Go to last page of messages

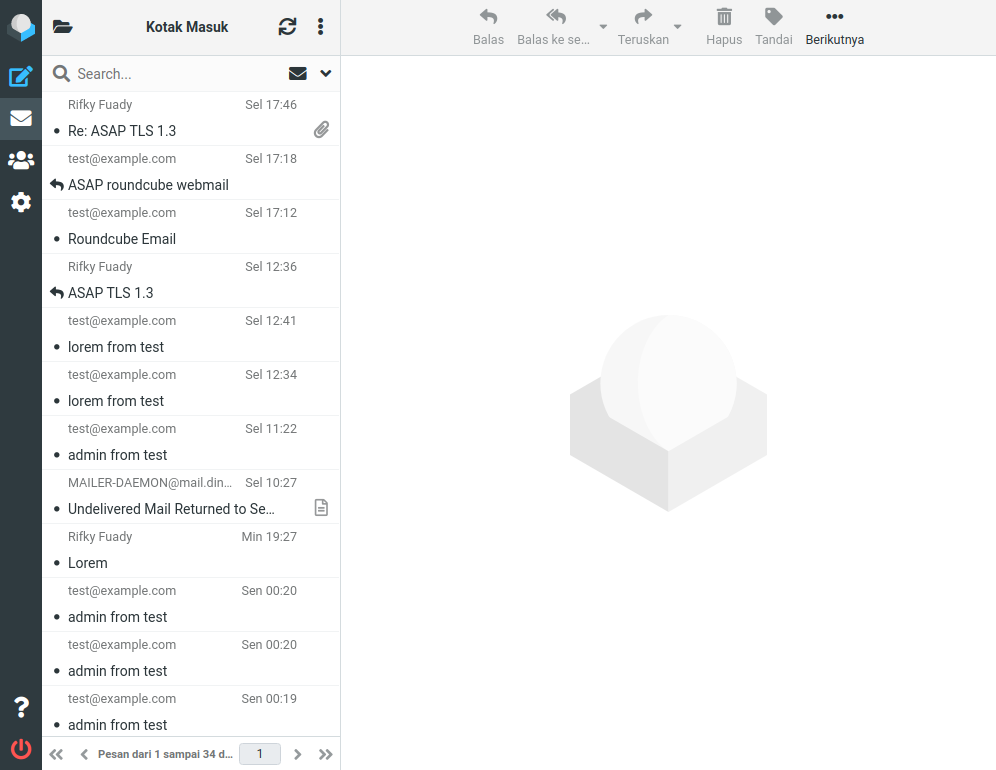pyautogui.click(x=326, y=754)
